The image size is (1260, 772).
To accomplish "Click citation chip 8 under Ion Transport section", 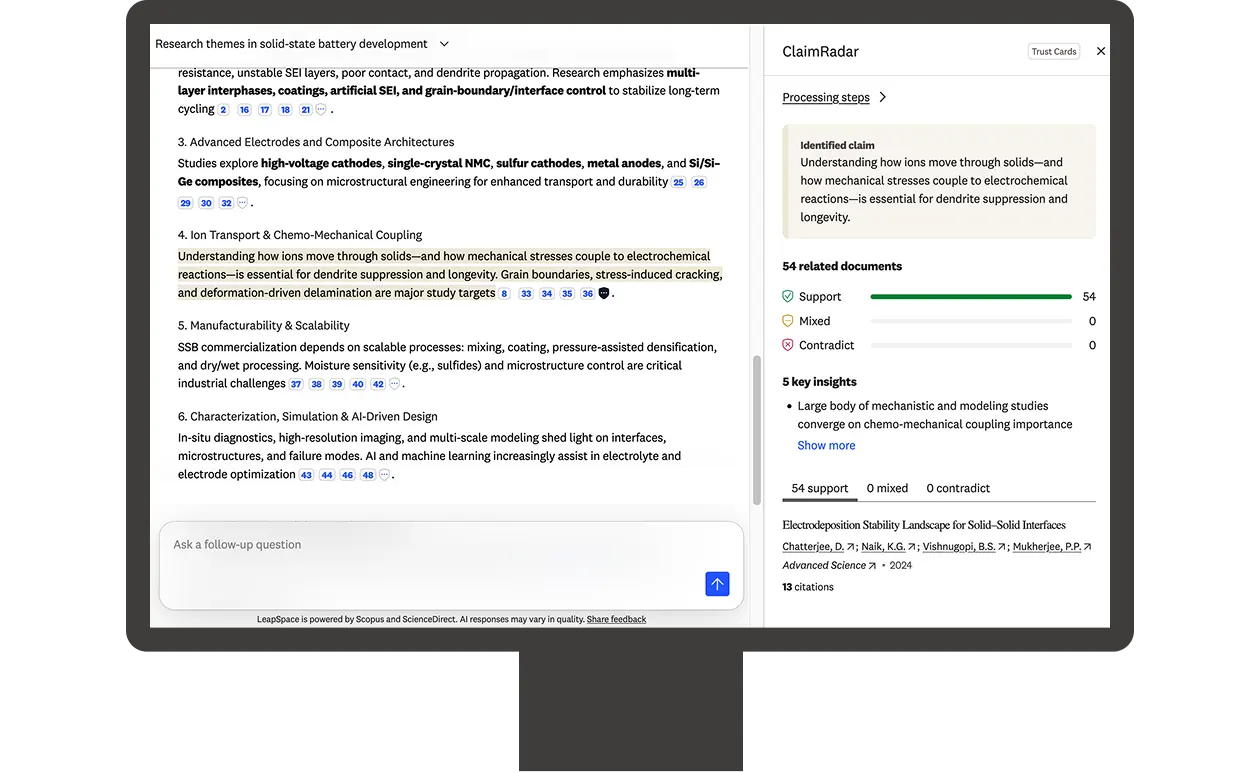I will pyautogui.click(x=503, y=293).
